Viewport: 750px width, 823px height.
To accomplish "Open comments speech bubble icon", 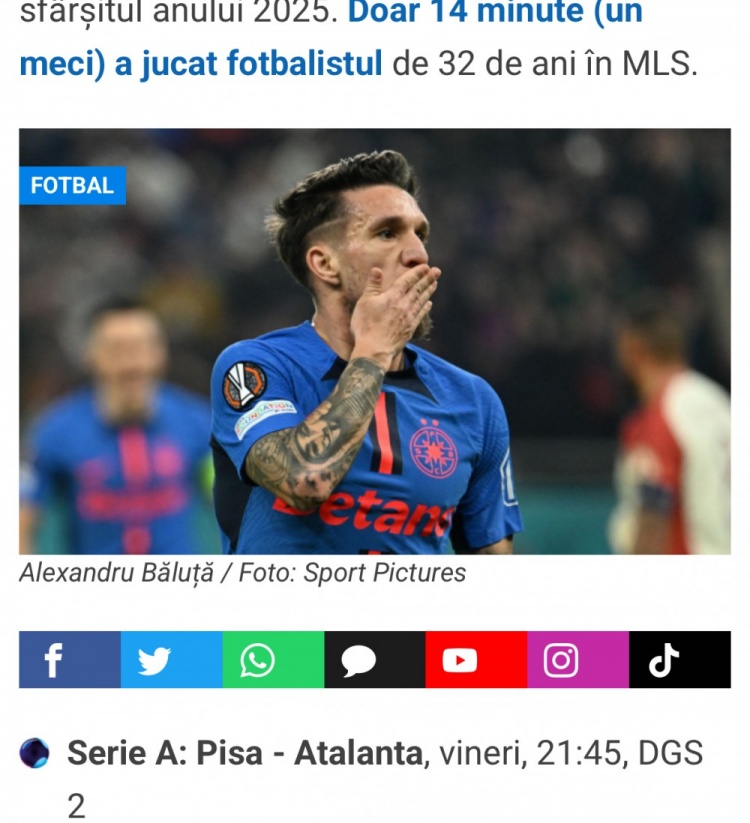I will (375, 659).
